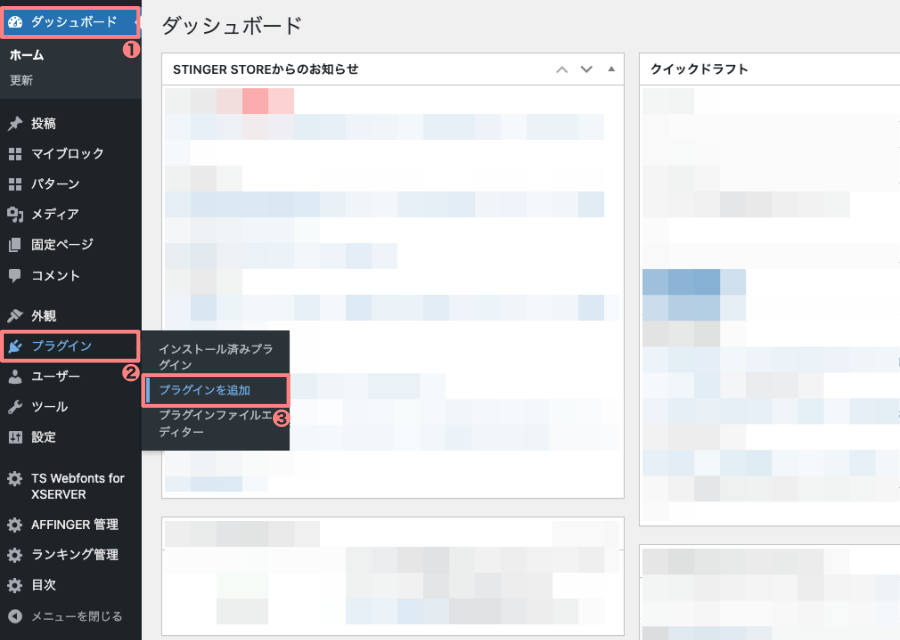The height and width of the screenshot is (640, 900).
Task: Open the 投稿 menu
Action: 70,123
